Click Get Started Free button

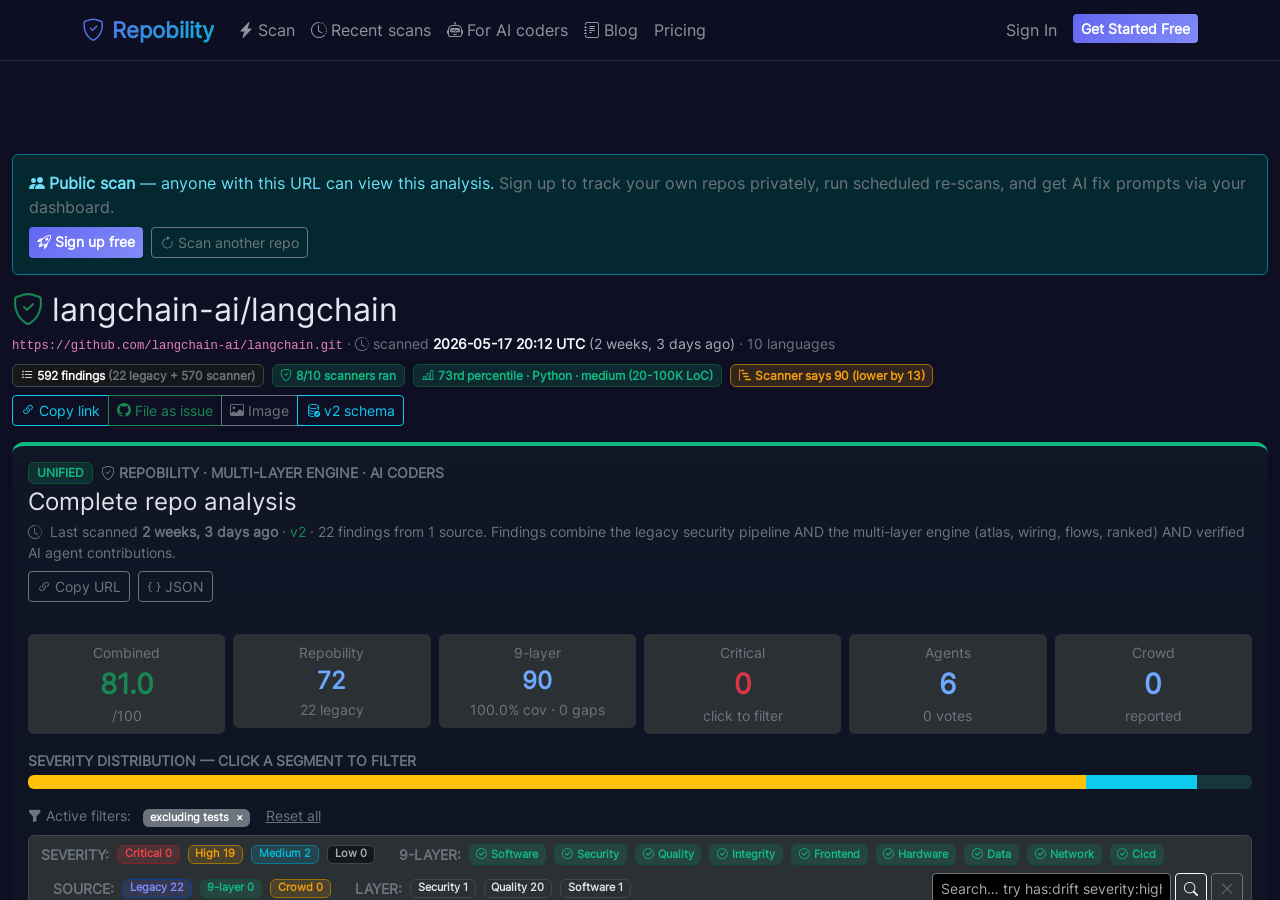click(x=1135, y=29)
